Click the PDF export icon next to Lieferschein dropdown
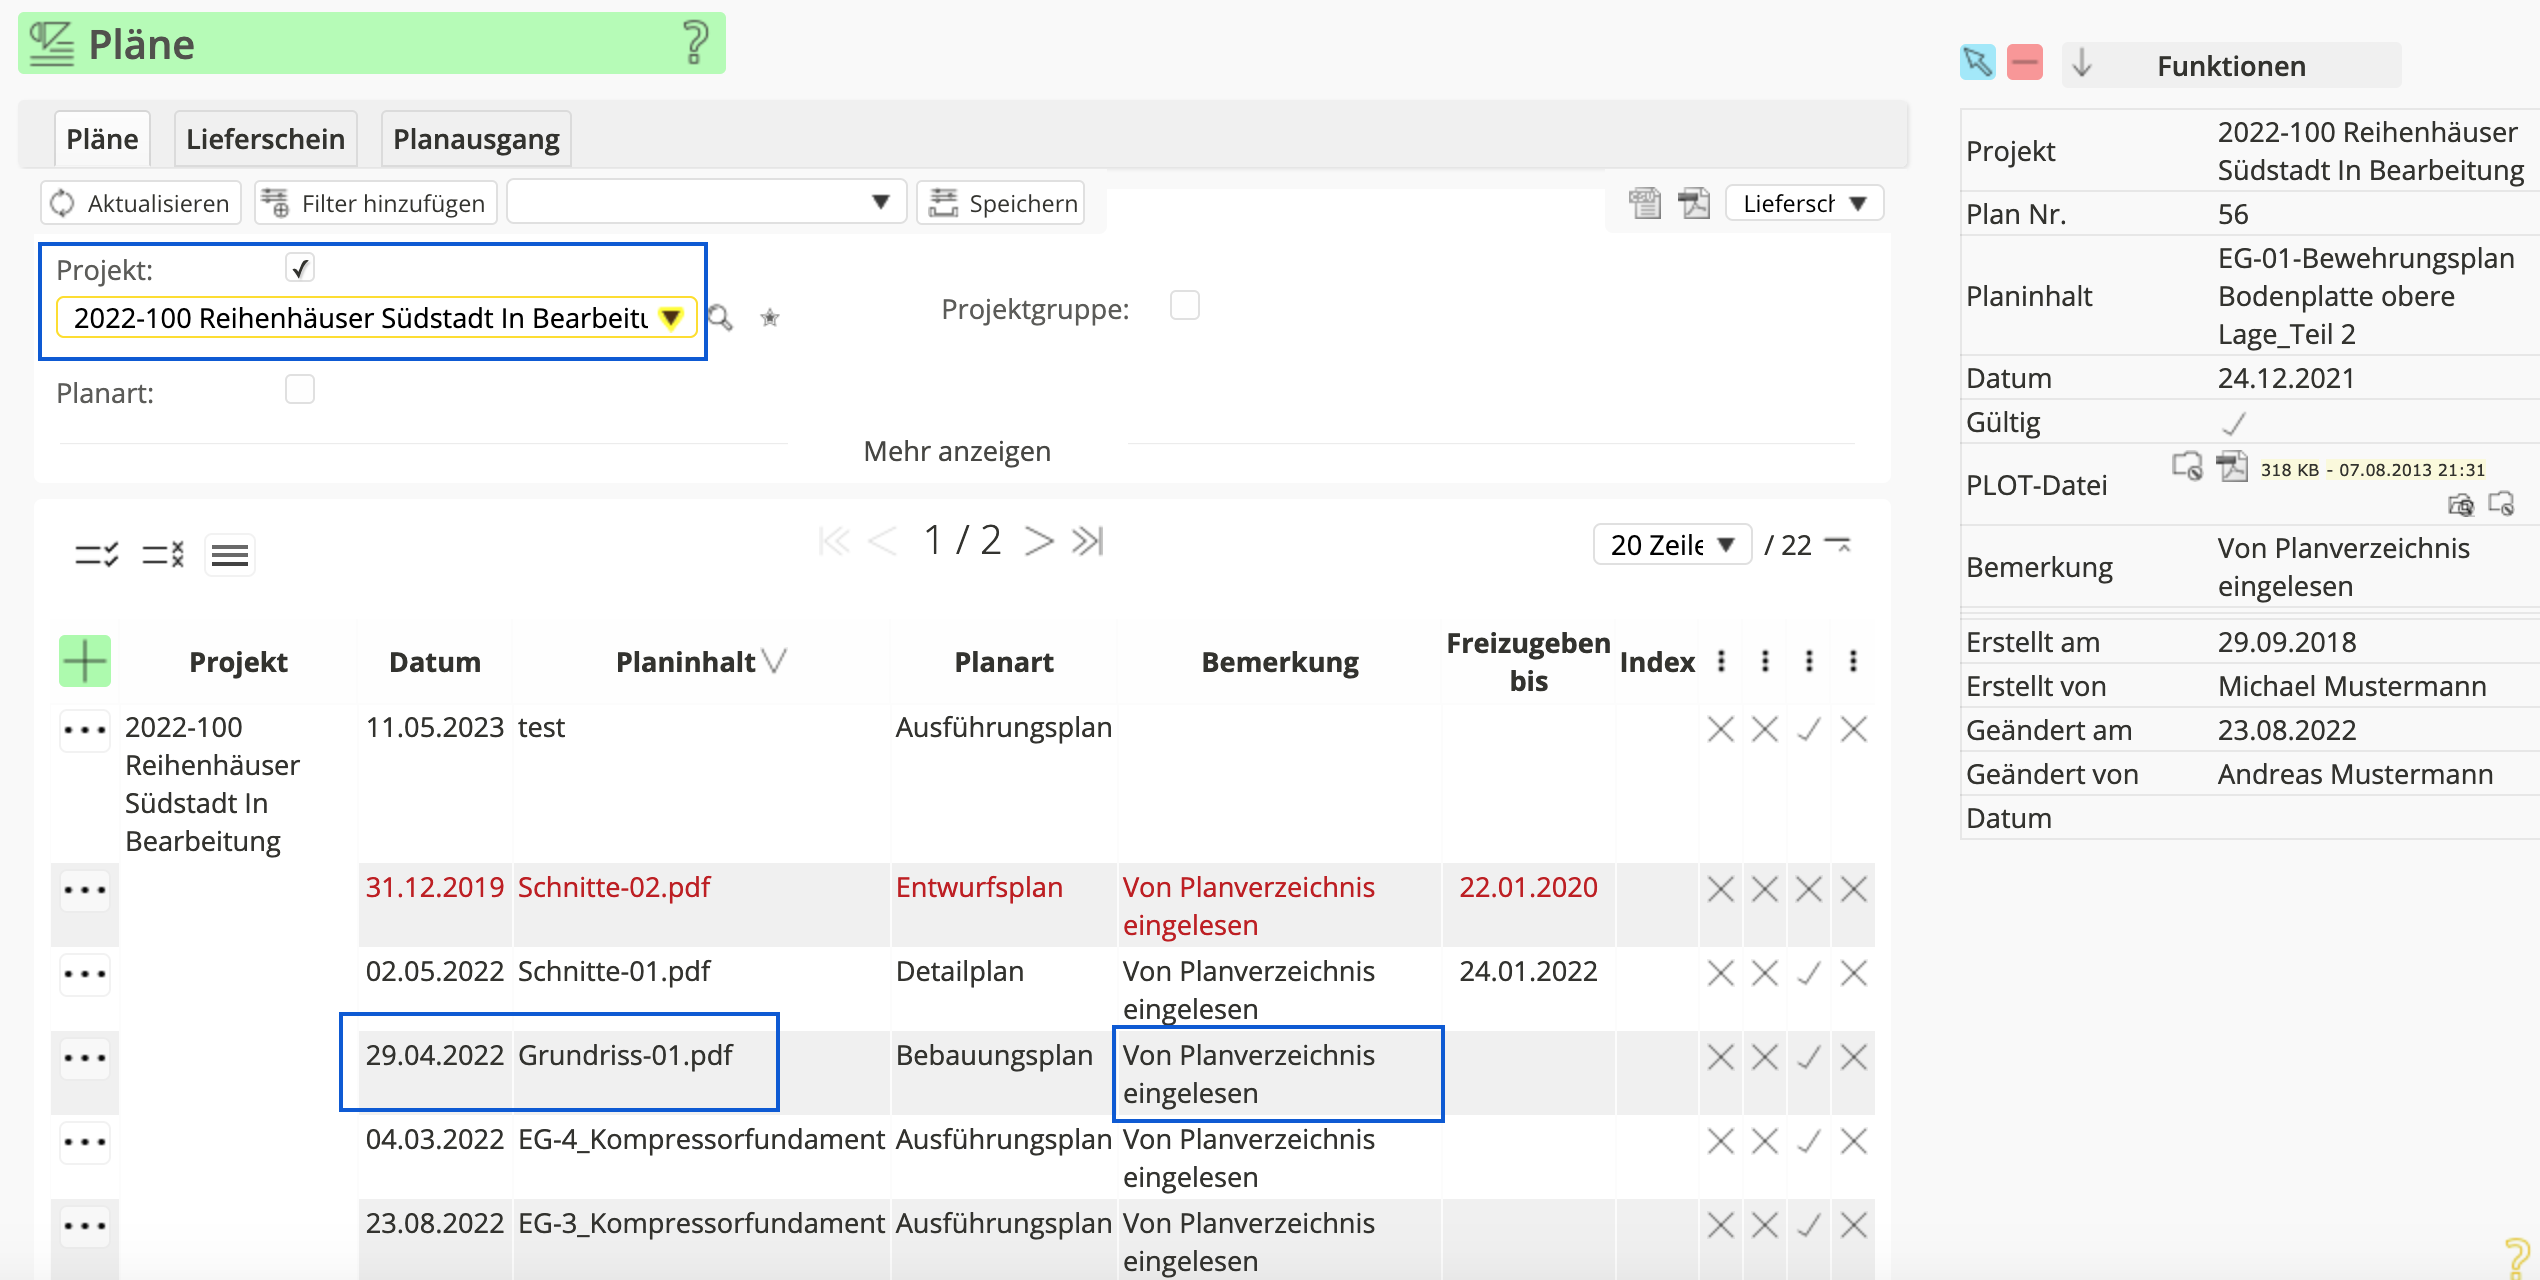 pyautogui.click(x=1694, y=203)
